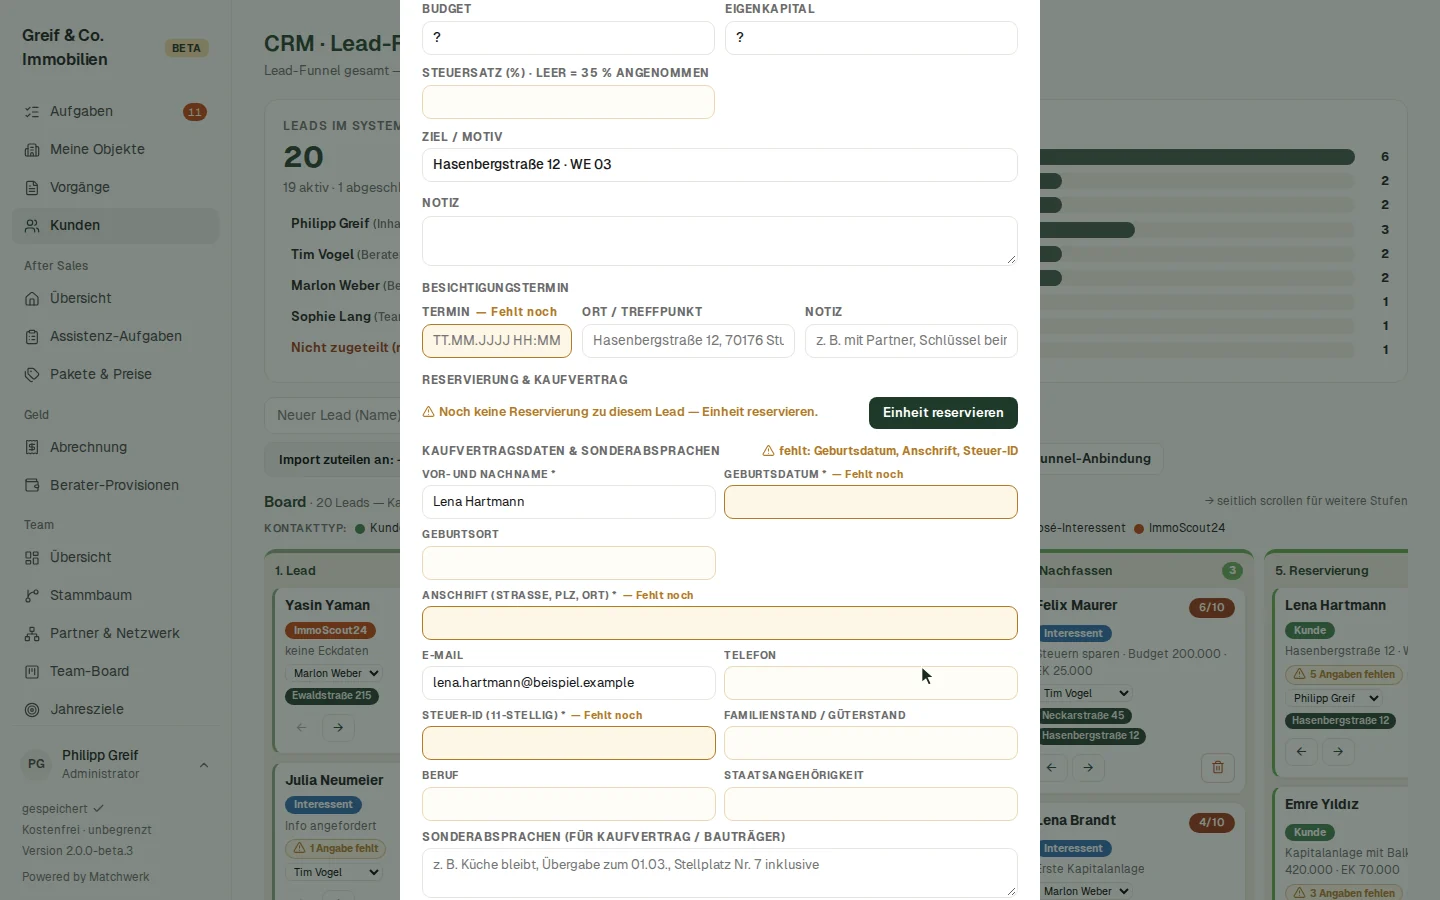Click the Termin date-time input field

(497, 341)
